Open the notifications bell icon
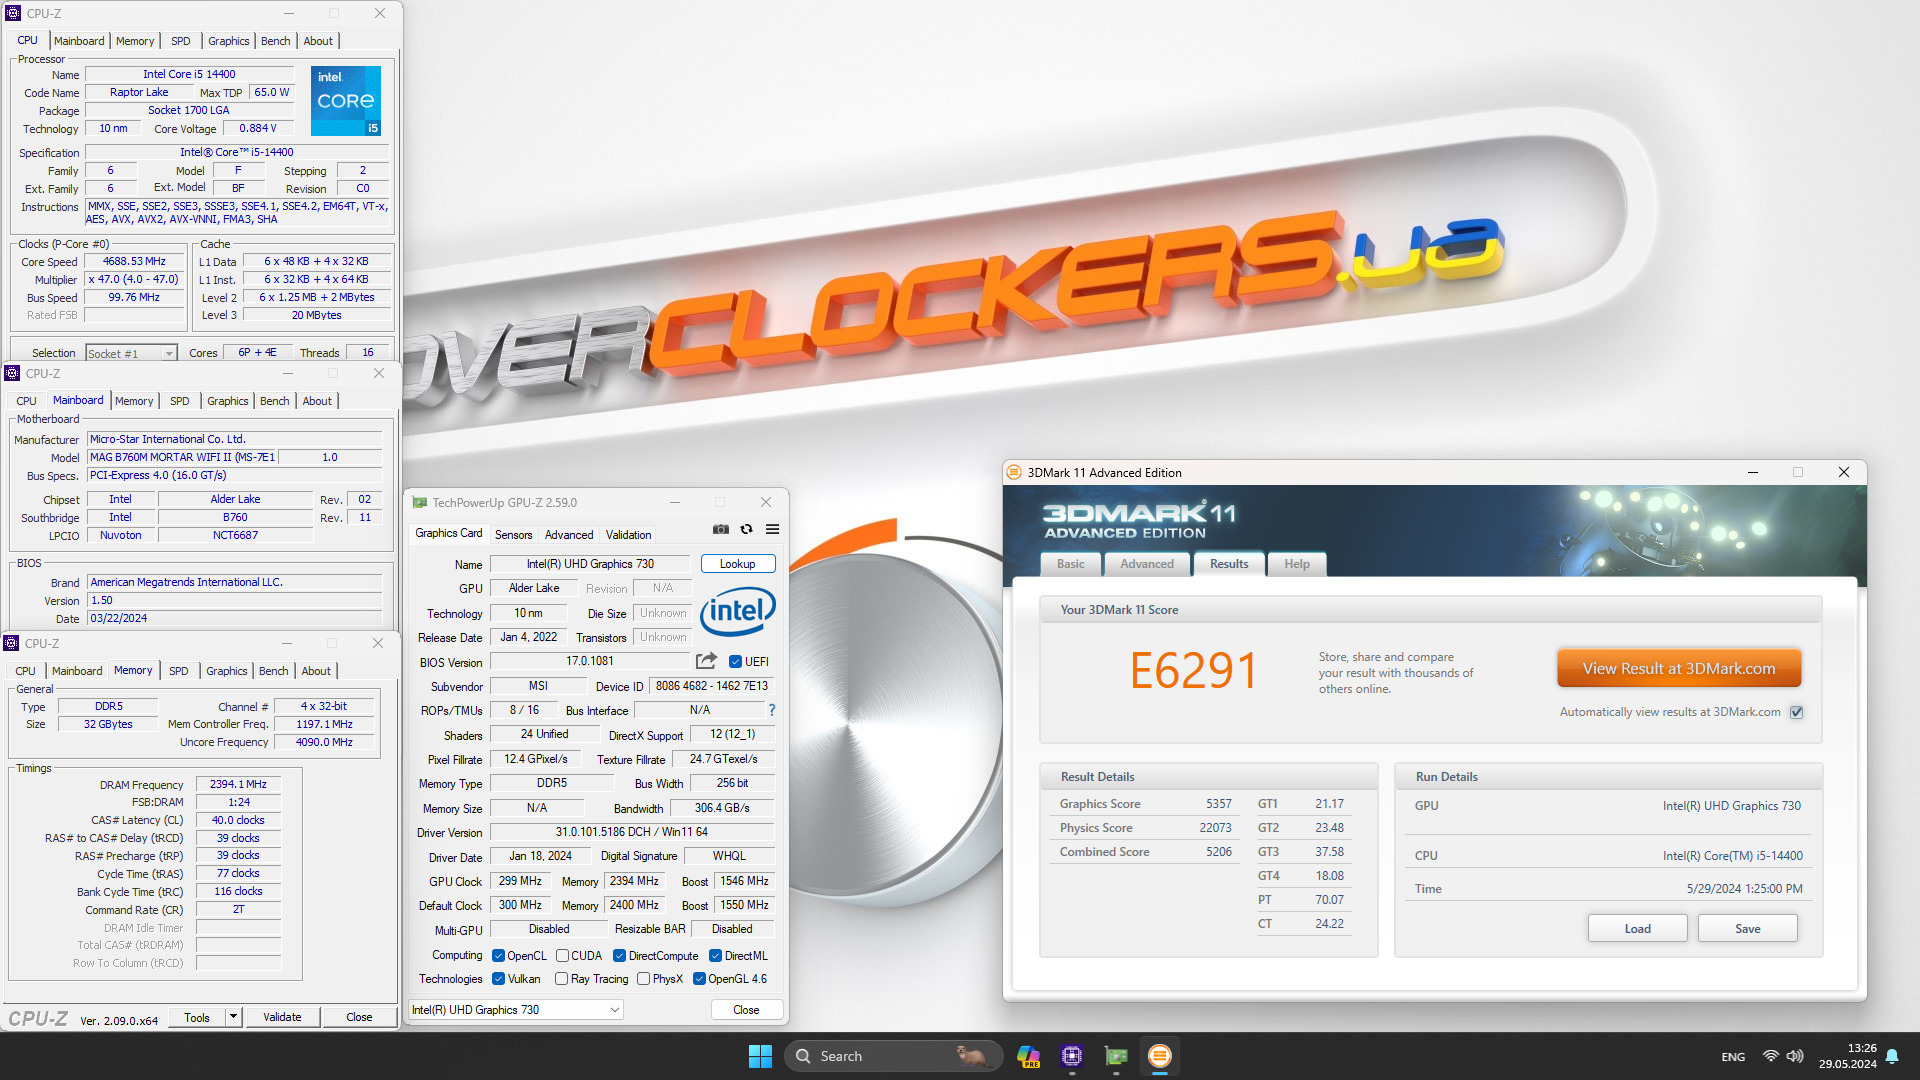The height and width of the screenshot is (1080, 1920). (x=1892, y=1056)
